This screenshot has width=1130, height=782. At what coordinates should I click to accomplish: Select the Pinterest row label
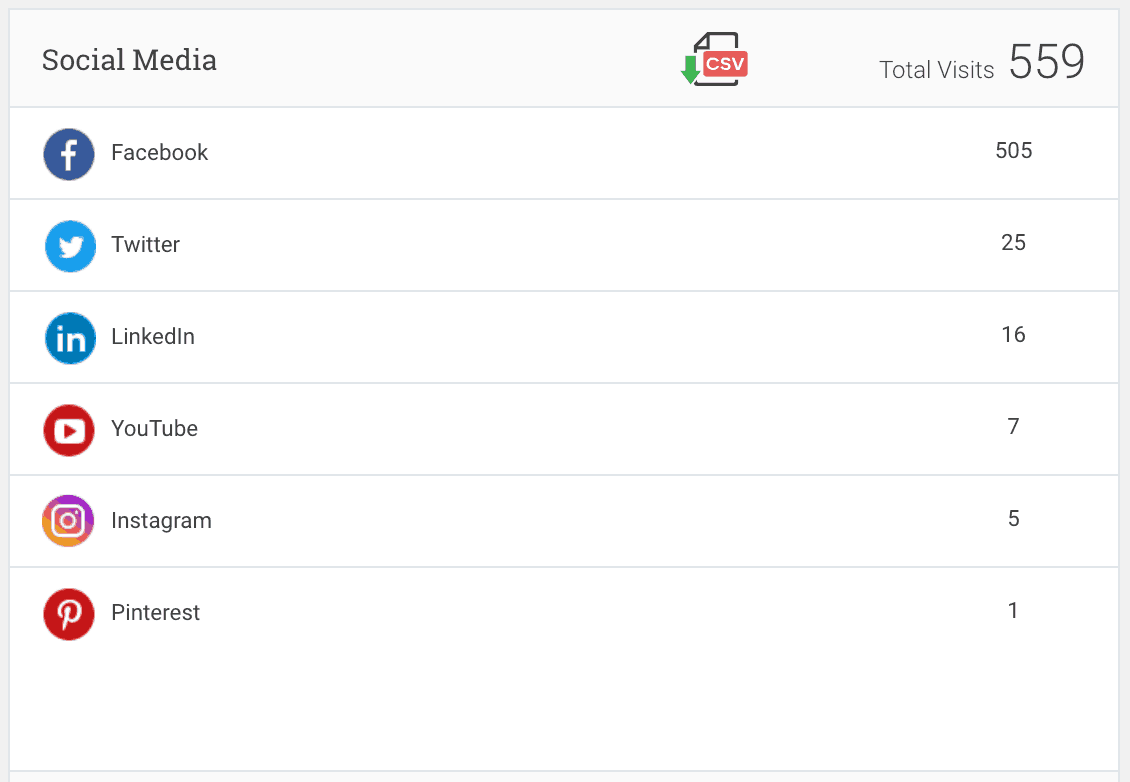tap(156, 613)
